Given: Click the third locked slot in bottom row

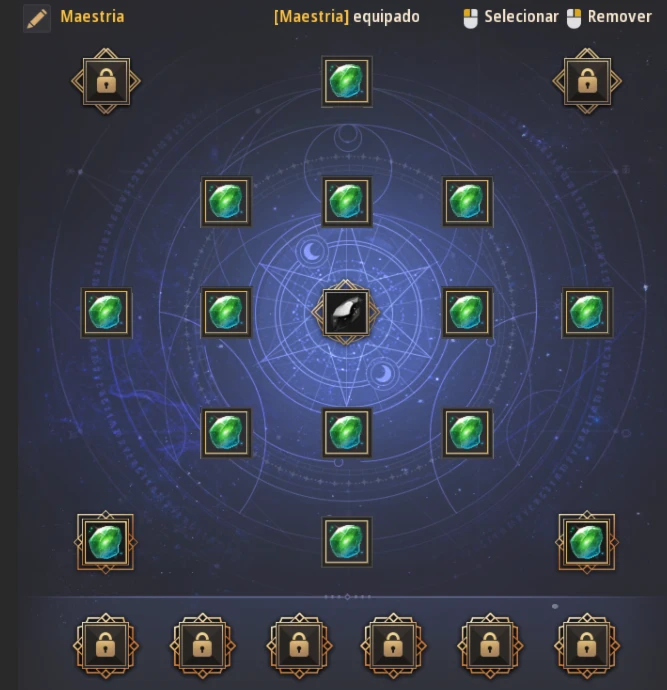Looking at the screenshot, I should 299,646.
